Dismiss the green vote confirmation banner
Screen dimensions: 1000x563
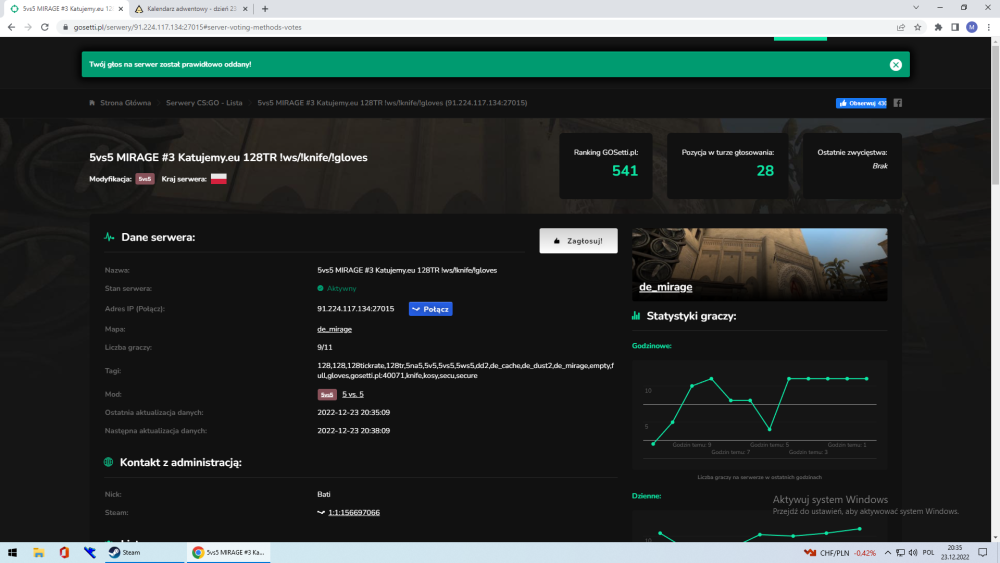(x=895, y=64)
